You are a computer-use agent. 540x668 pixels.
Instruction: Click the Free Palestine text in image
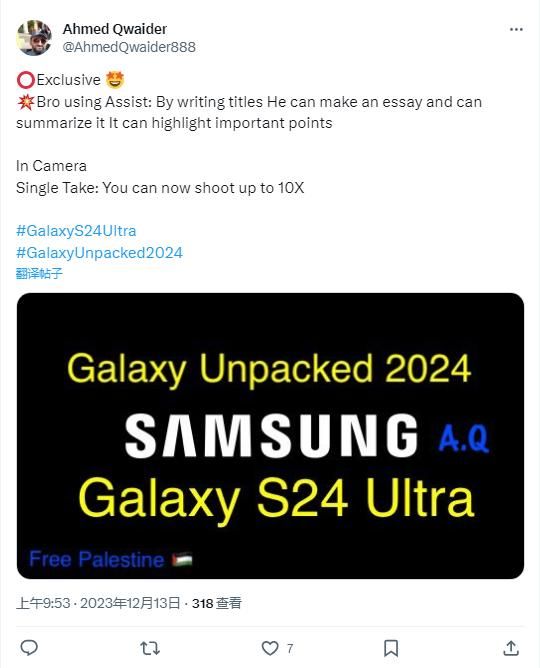(96, 559)
